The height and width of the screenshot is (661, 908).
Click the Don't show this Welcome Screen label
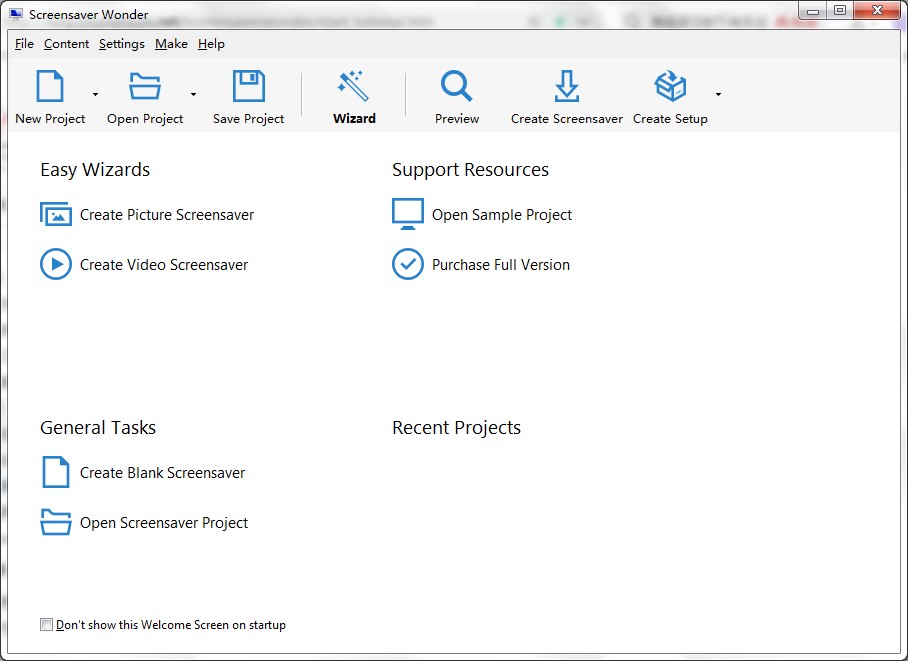point(171,625)
